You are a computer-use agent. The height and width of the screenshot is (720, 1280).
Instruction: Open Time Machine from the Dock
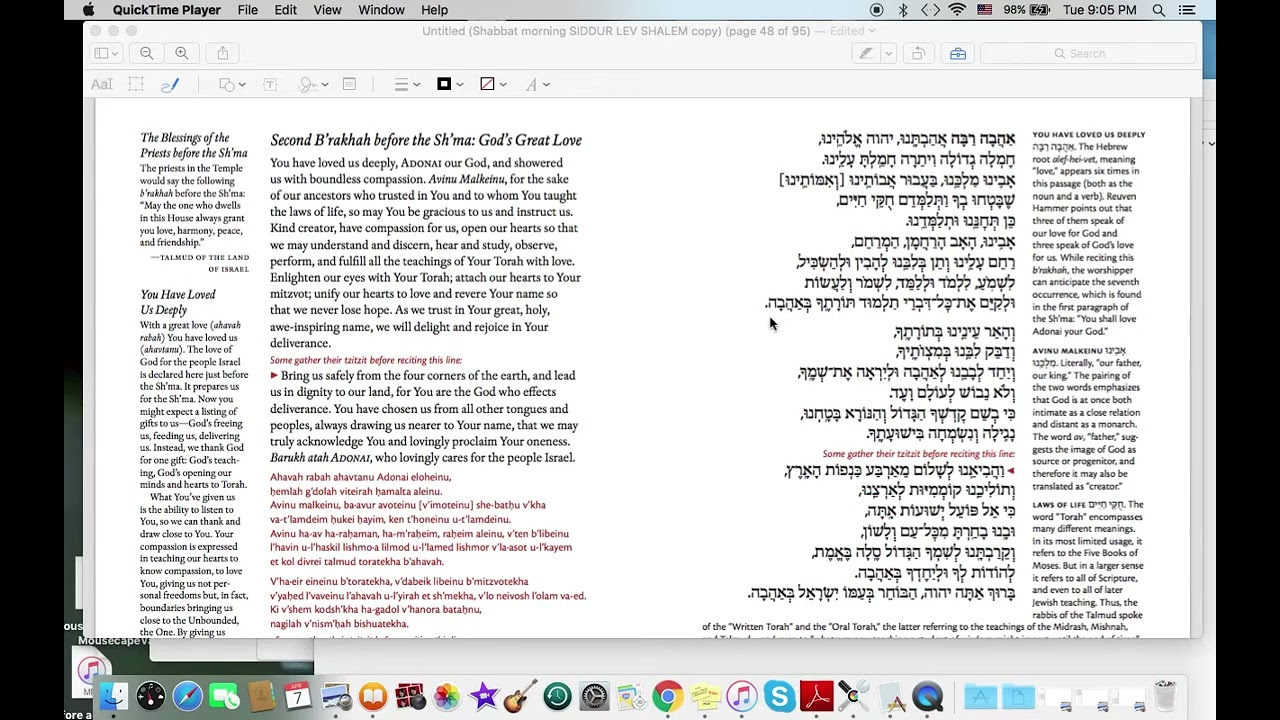[557, 696]
